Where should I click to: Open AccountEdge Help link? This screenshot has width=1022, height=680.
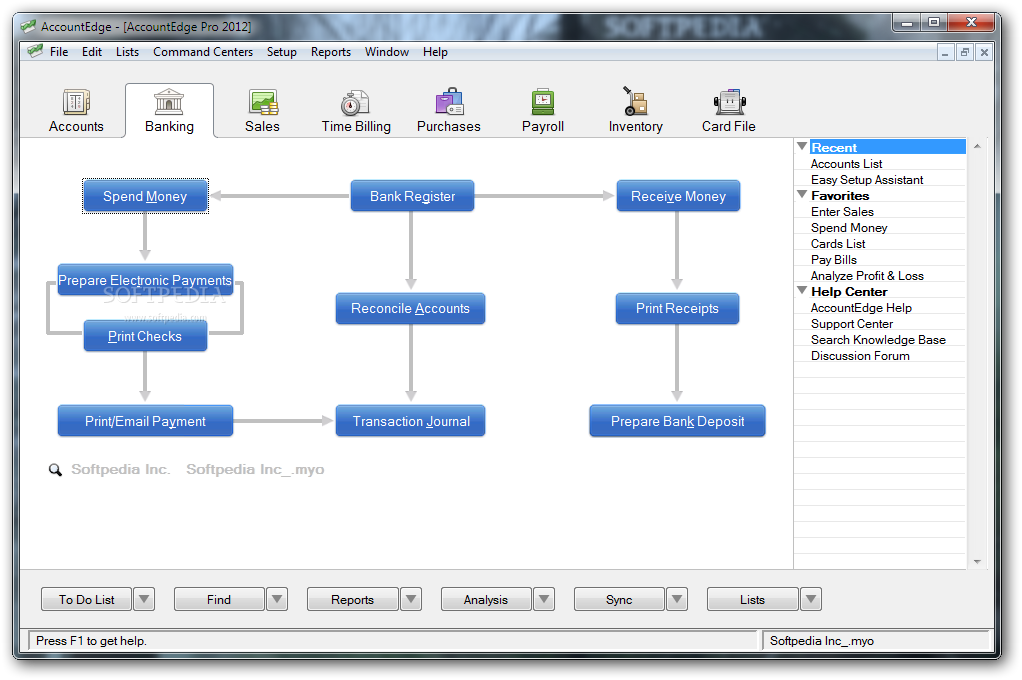click(861, 308)
